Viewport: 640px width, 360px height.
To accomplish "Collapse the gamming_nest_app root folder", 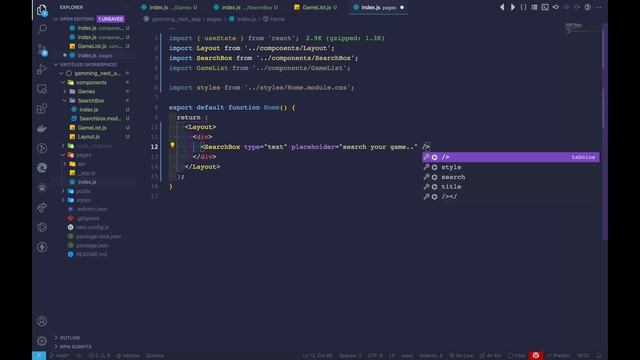I will coord(61,73).
